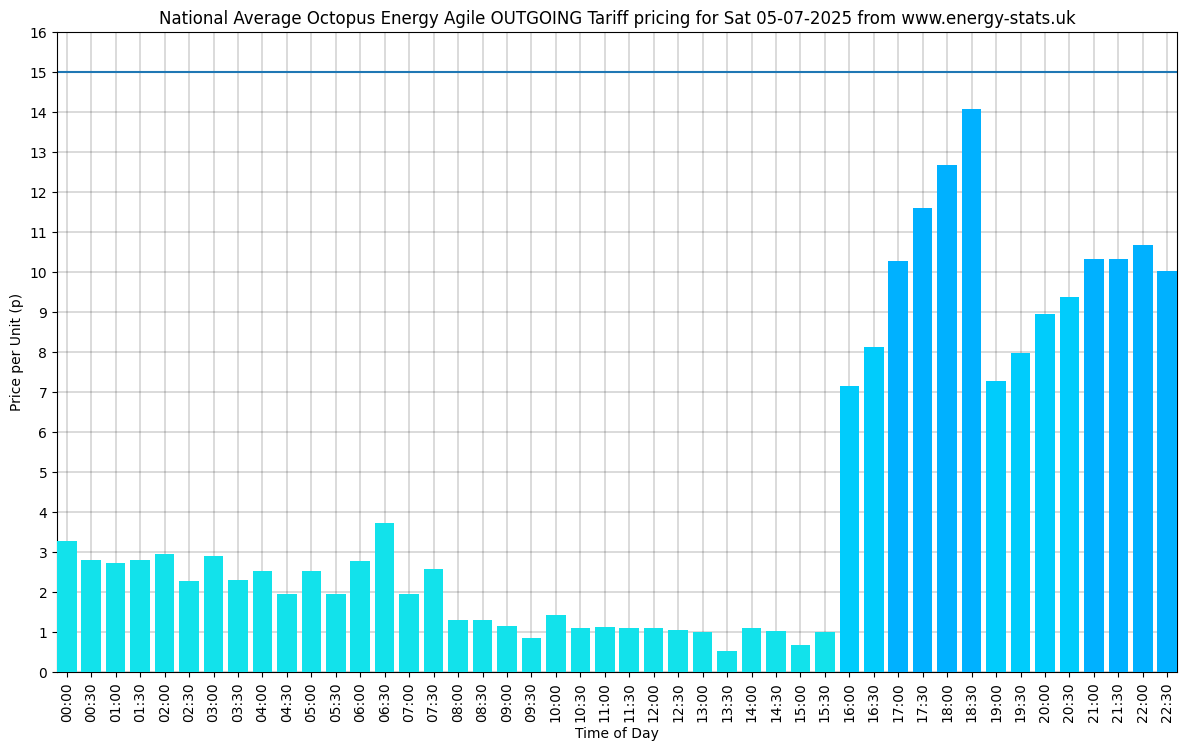The image size is (1187, 751).
Task: Click the 16:00 price bar
Action: click(x=849, y=529)
